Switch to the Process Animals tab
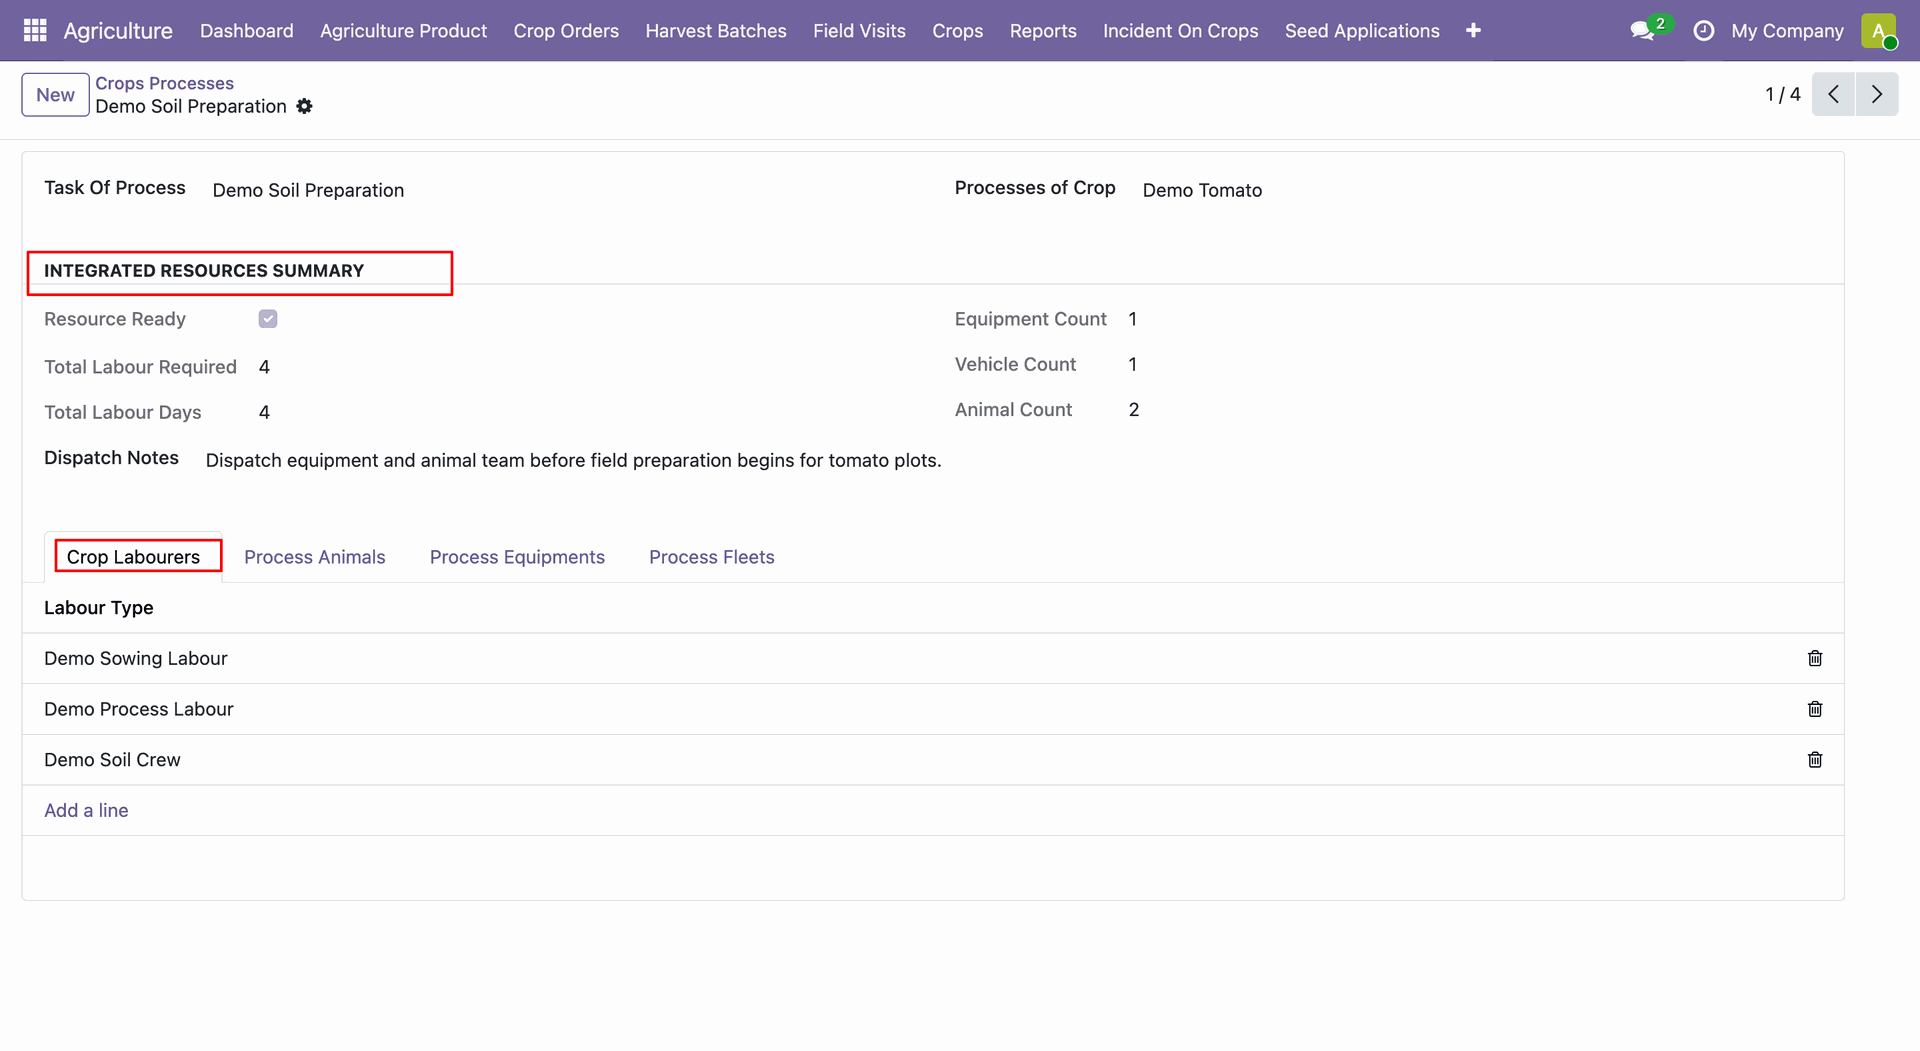This screenshot has width=1920, height=1051. coord(314,557)
